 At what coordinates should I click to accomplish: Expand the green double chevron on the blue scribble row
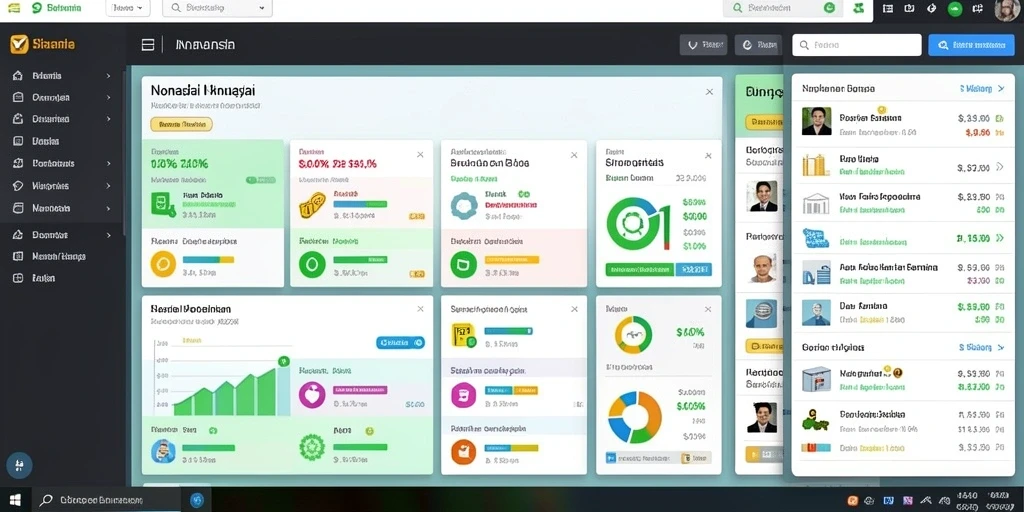999,238
